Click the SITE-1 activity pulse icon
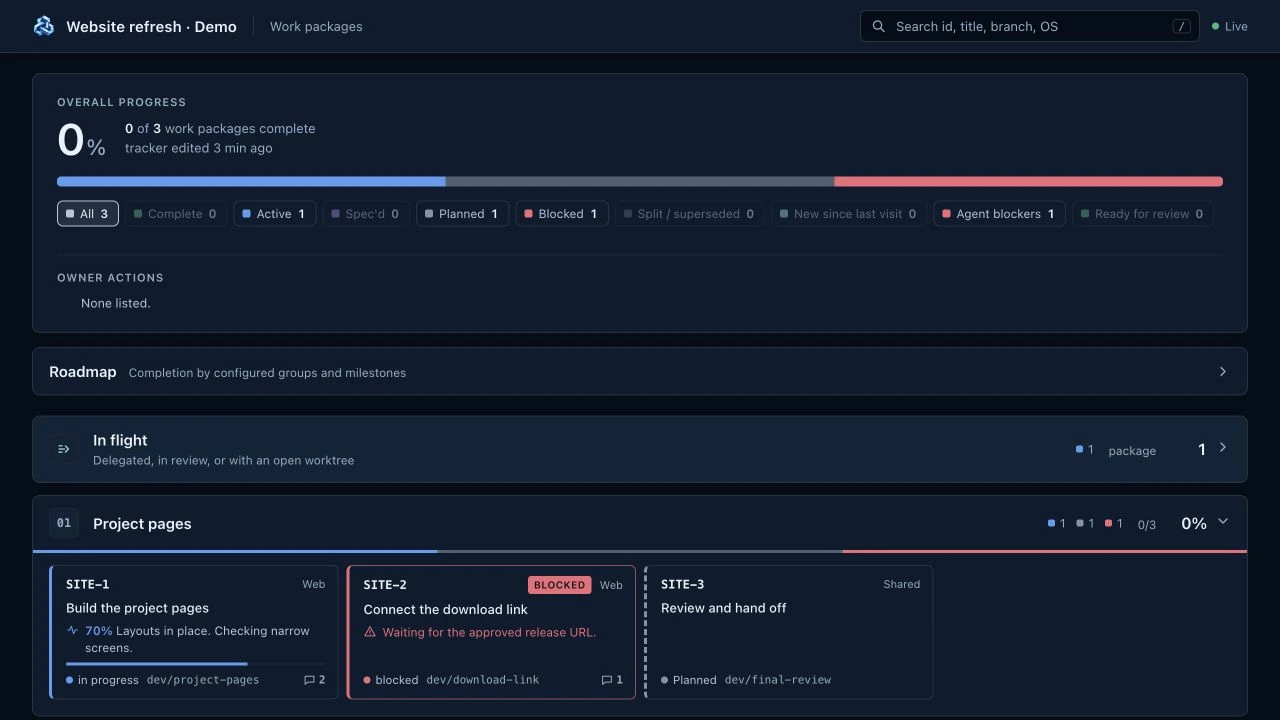The height and width of the screenshot is (720, 1280). [x=72, y=631]
